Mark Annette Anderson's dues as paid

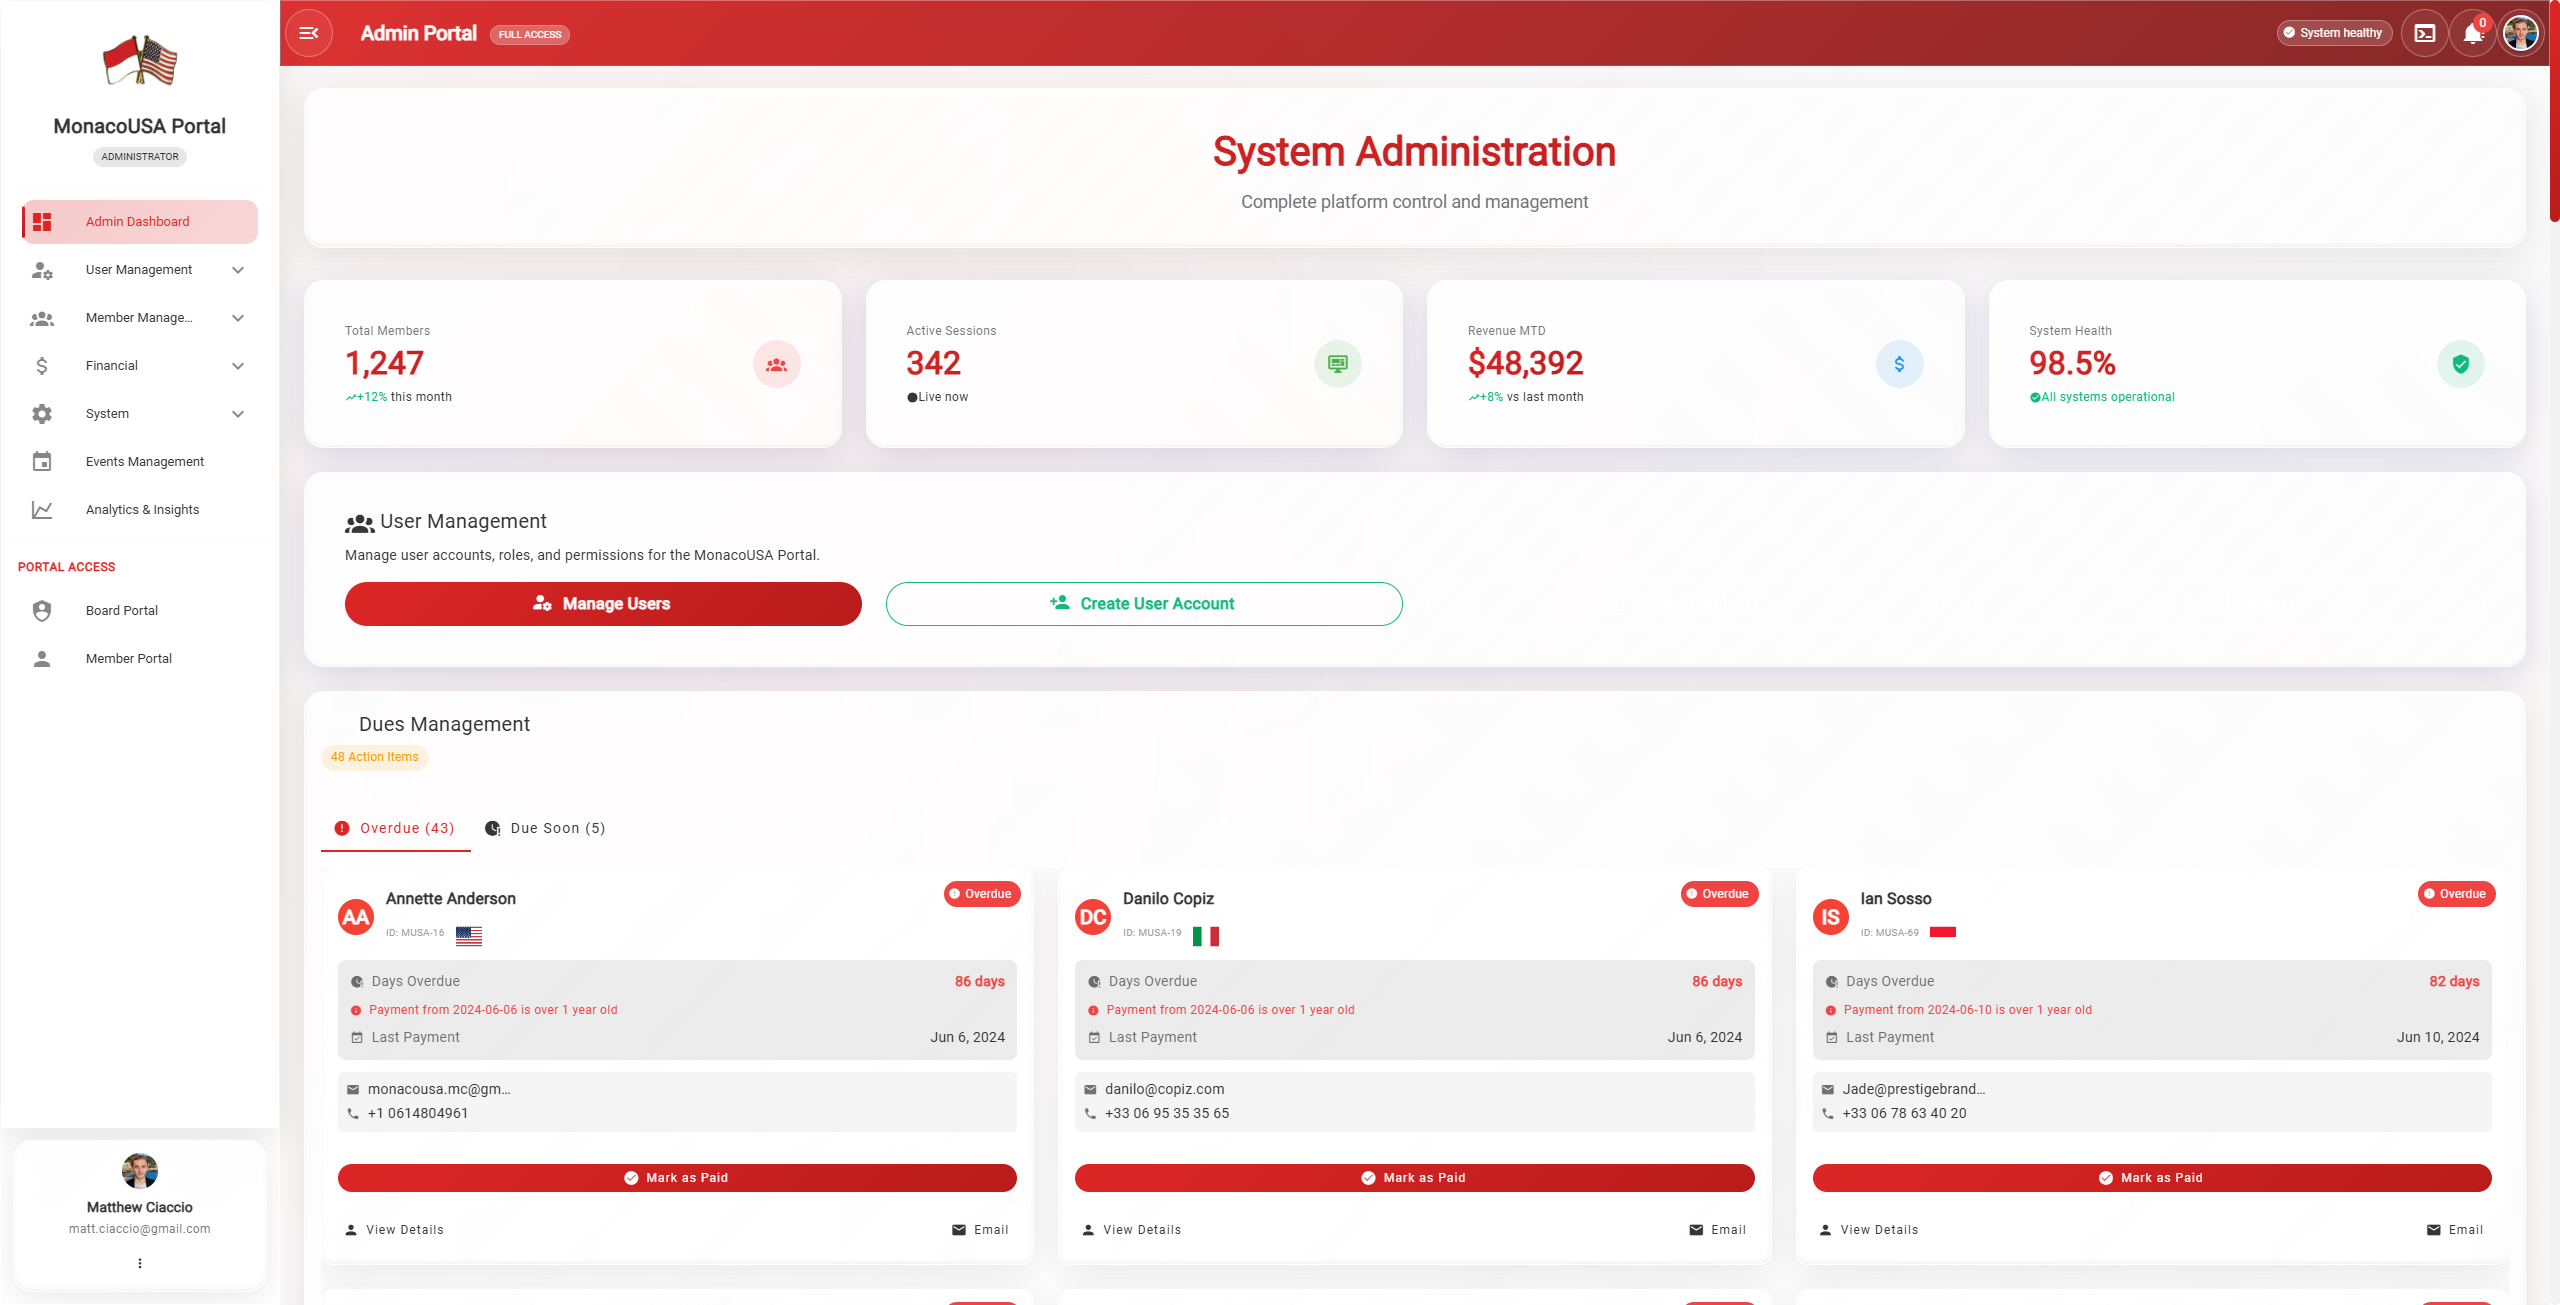tap(677, 1178)
